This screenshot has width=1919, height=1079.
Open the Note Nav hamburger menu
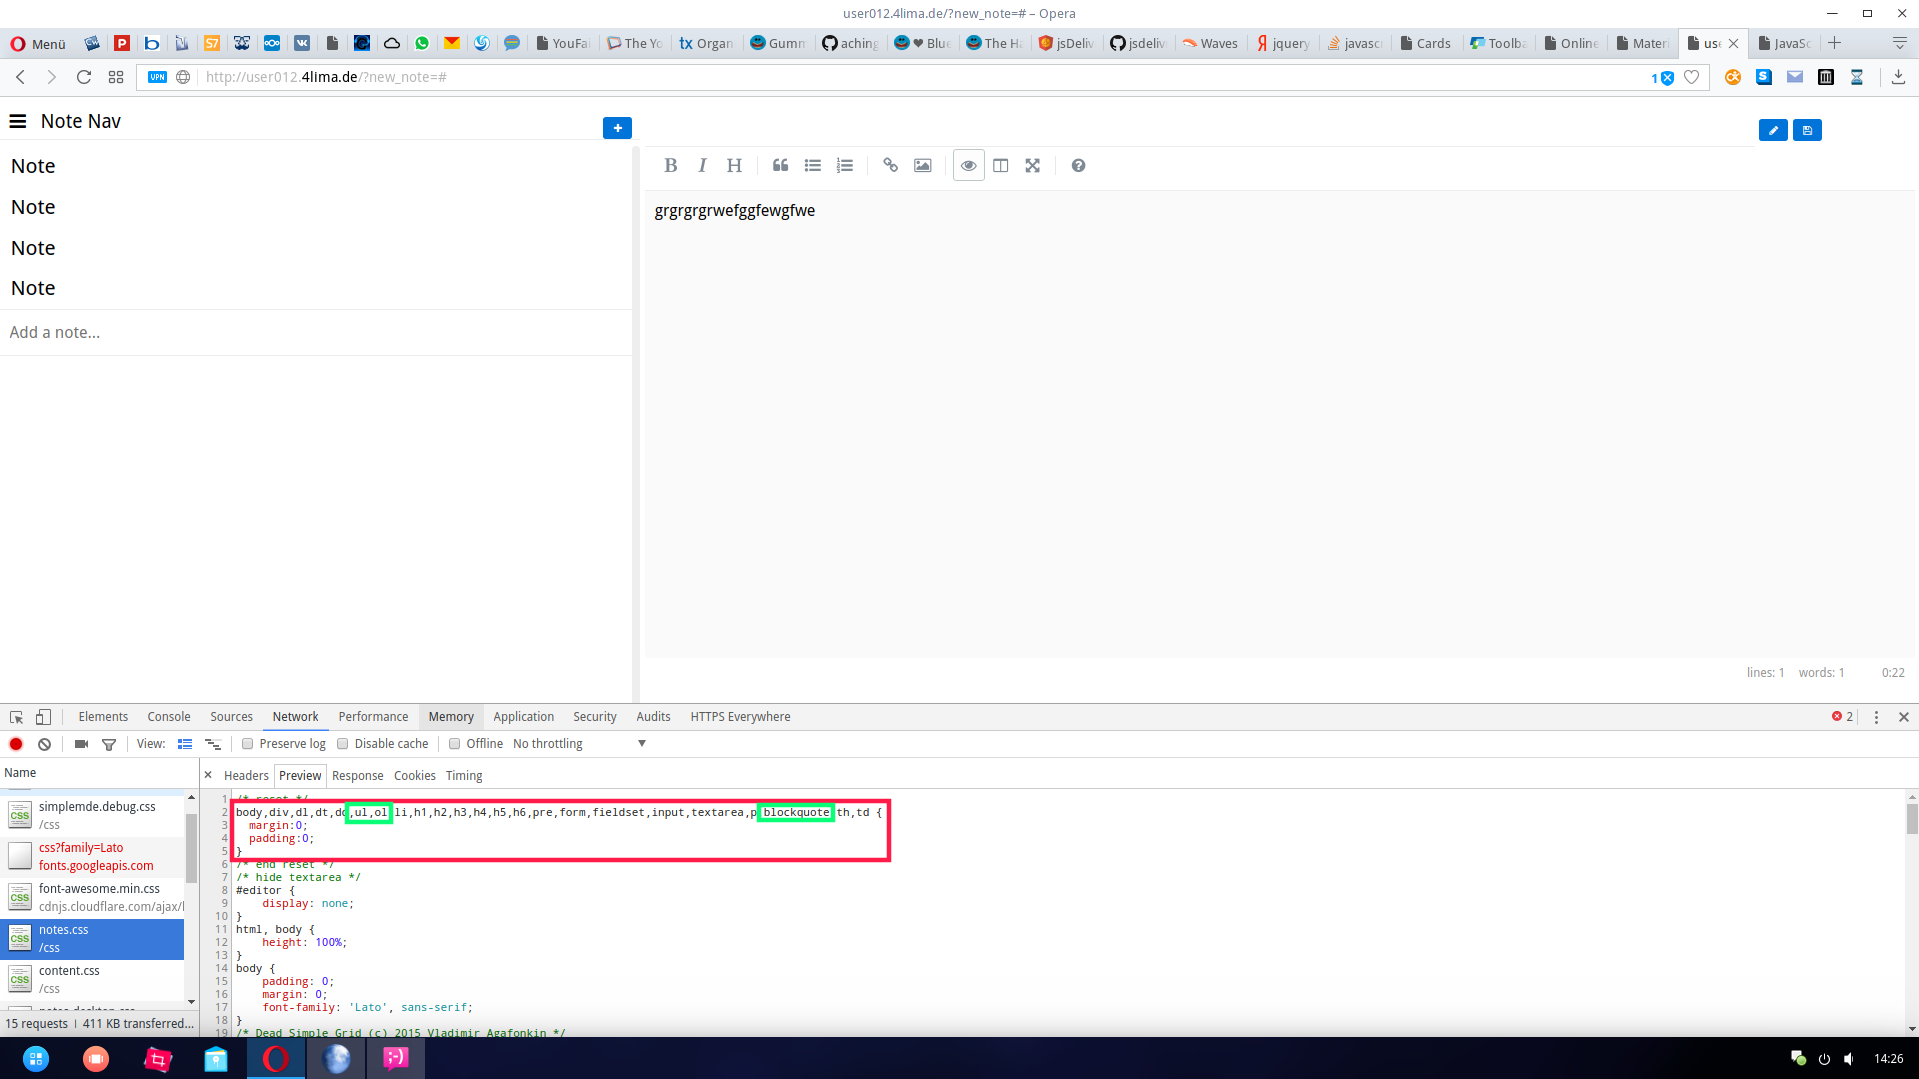click(x=18, y=121)
